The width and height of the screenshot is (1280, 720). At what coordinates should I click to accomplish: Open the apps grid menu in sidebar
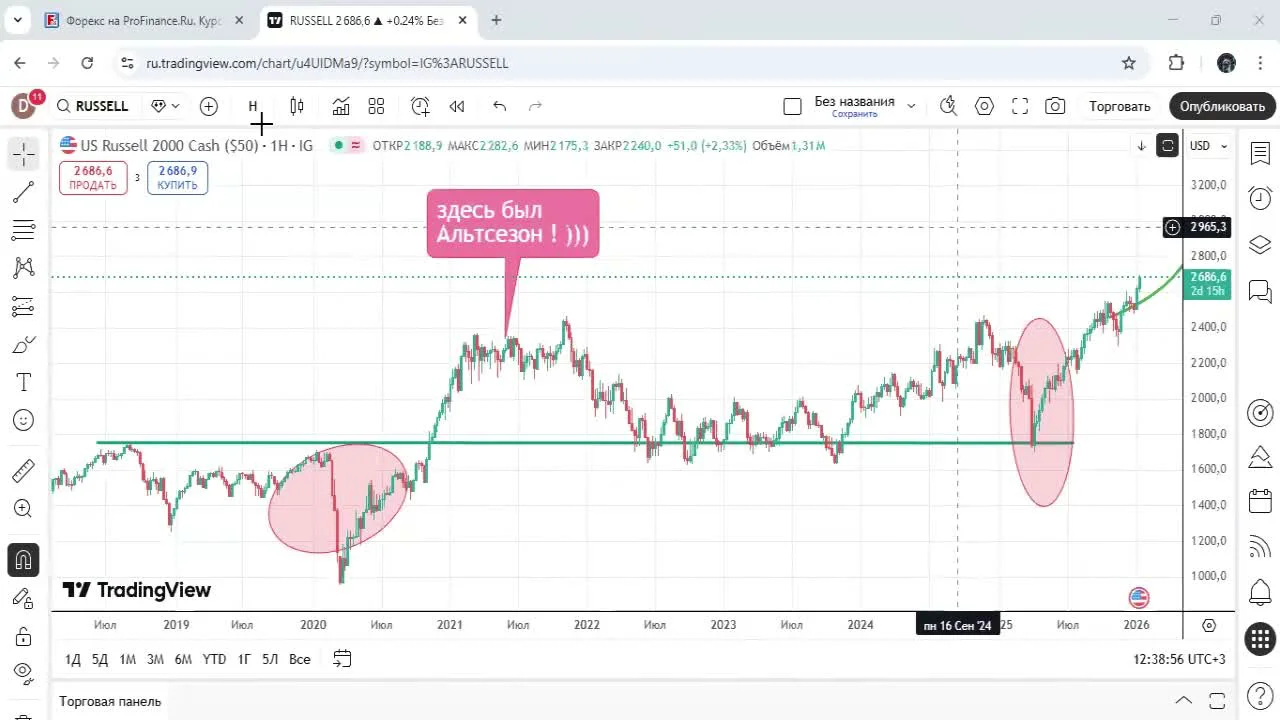coord(1260,640)
